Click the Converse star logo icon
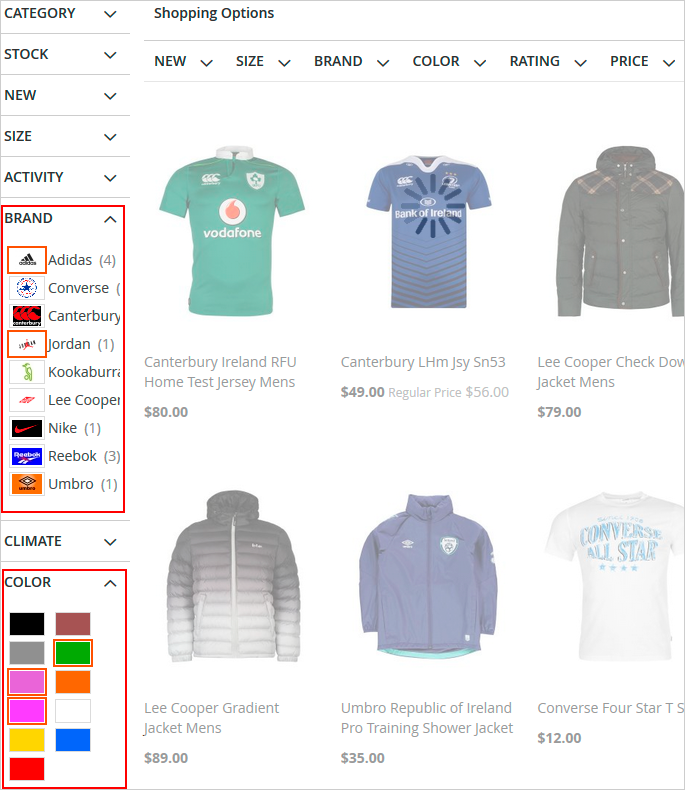 coord(27,288)
